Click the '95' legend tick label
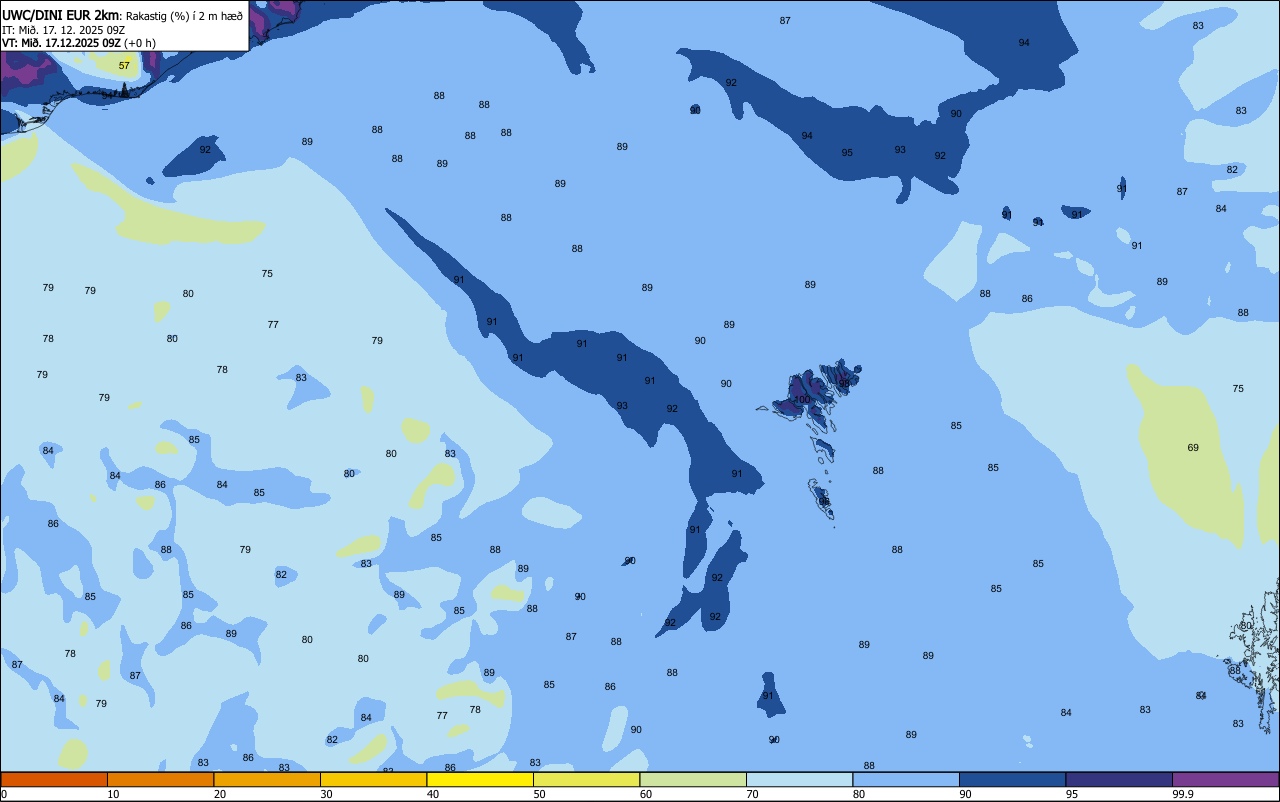 [1072, 794]
